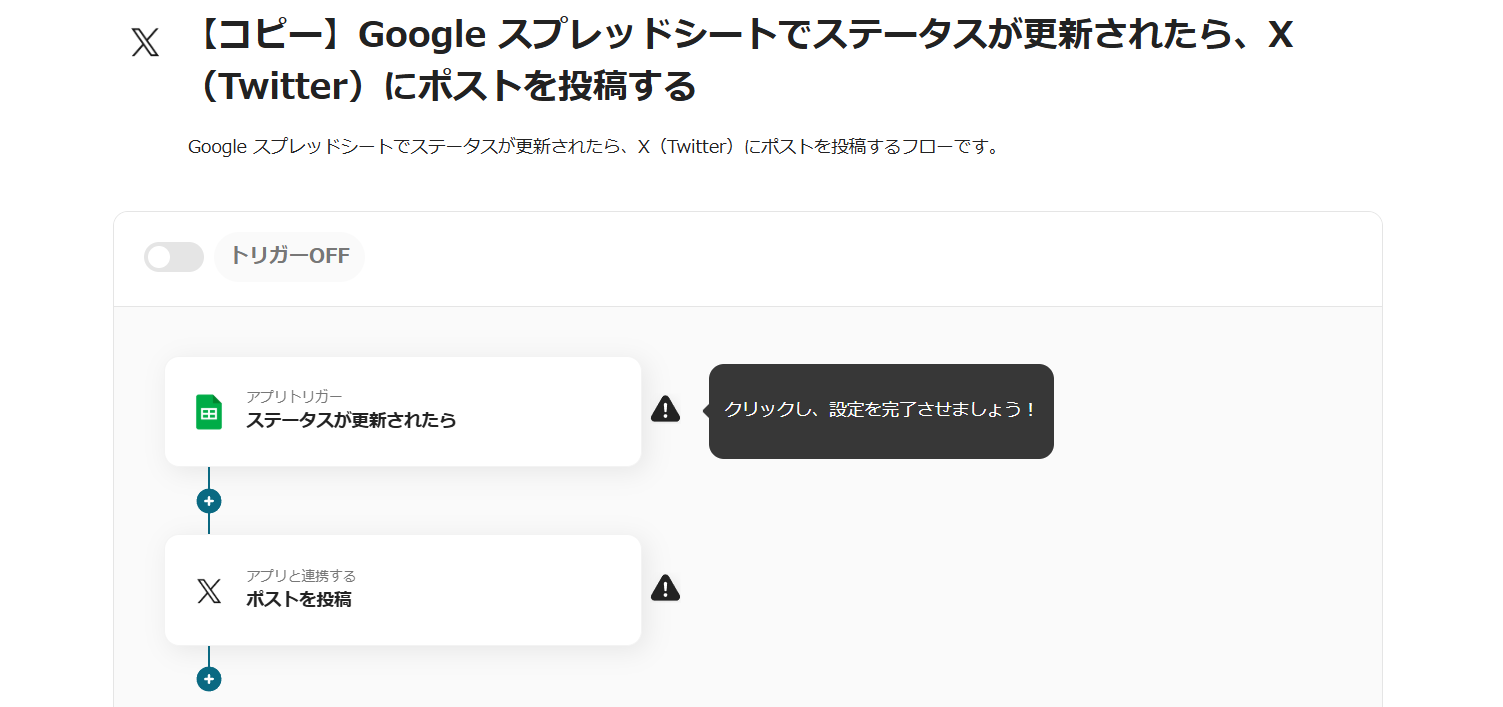Image resolution: width=1503 pixels, height=707 pixels.
Task: Click the X icon in ポストを投稿 card
Action: (209, 591)
